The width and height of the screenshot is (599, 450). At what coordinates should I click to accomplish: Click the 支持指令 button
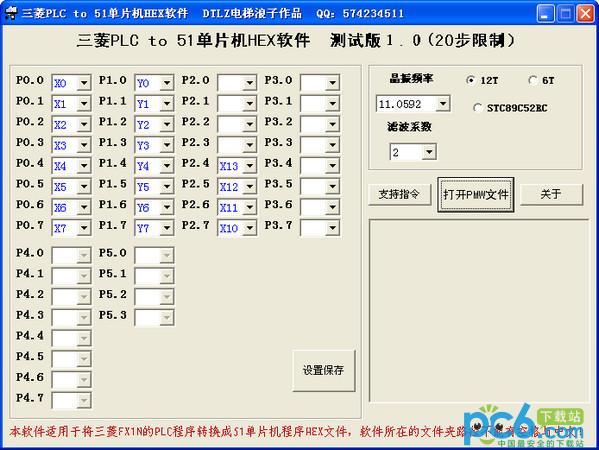tap(400, 194)
